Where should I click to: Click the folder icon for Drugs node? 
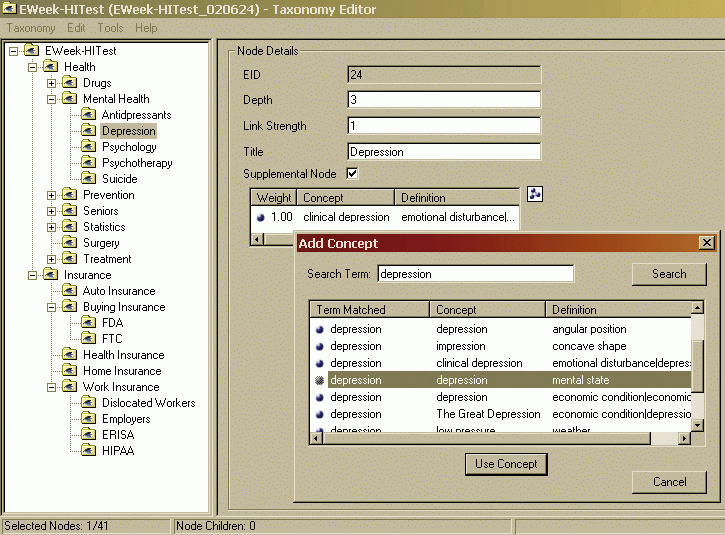coord(70,83)
